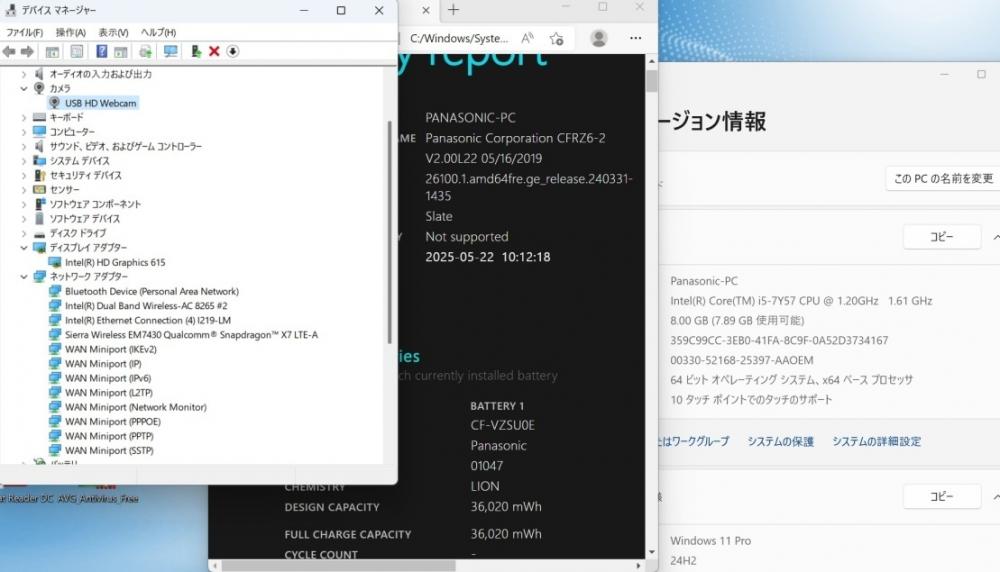
Task: Select WAN Miniport (IKEv2)
Action: (110, 349)
